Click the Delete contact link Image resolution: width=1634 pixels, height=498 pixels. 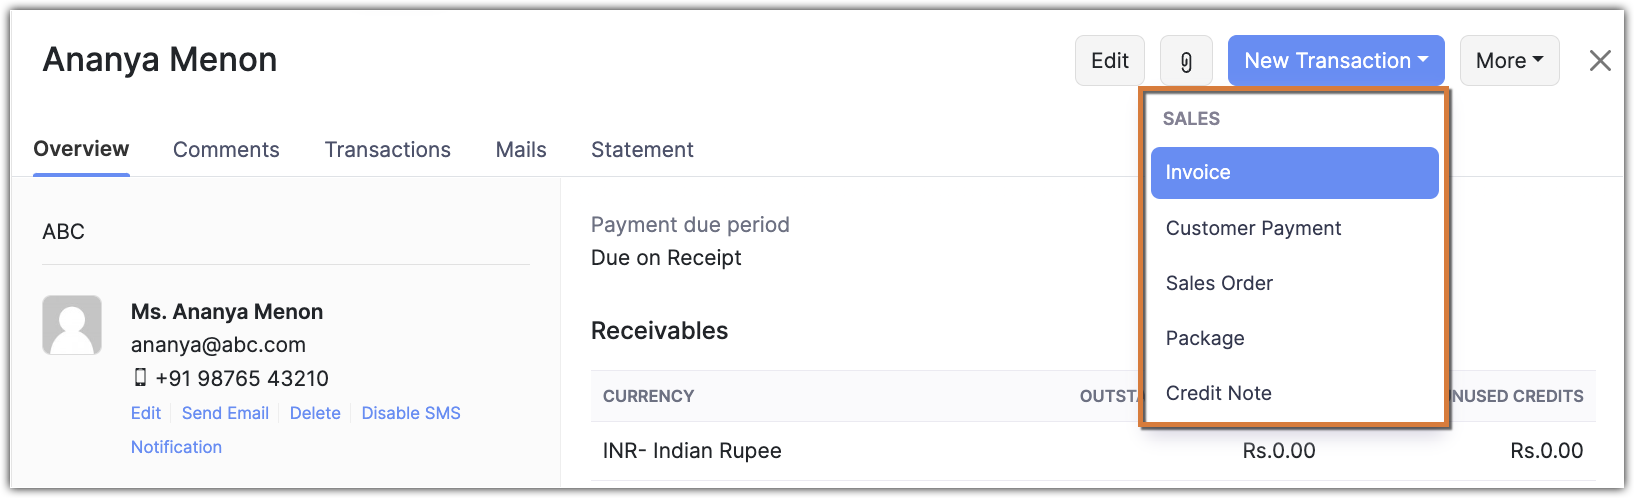(315, 413)
